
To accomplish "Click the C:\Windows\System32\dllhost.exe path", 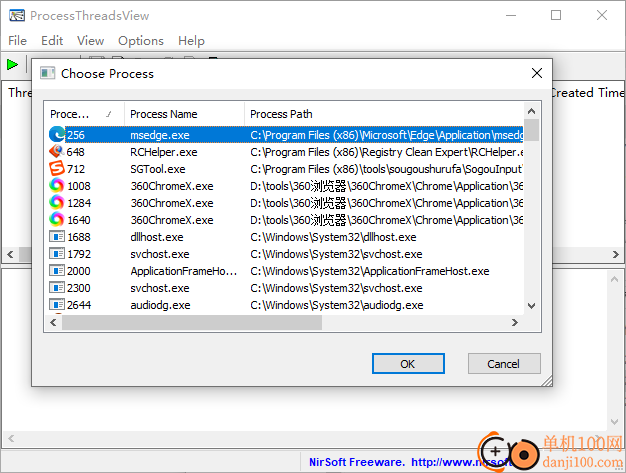I will [x=333, y=237].
